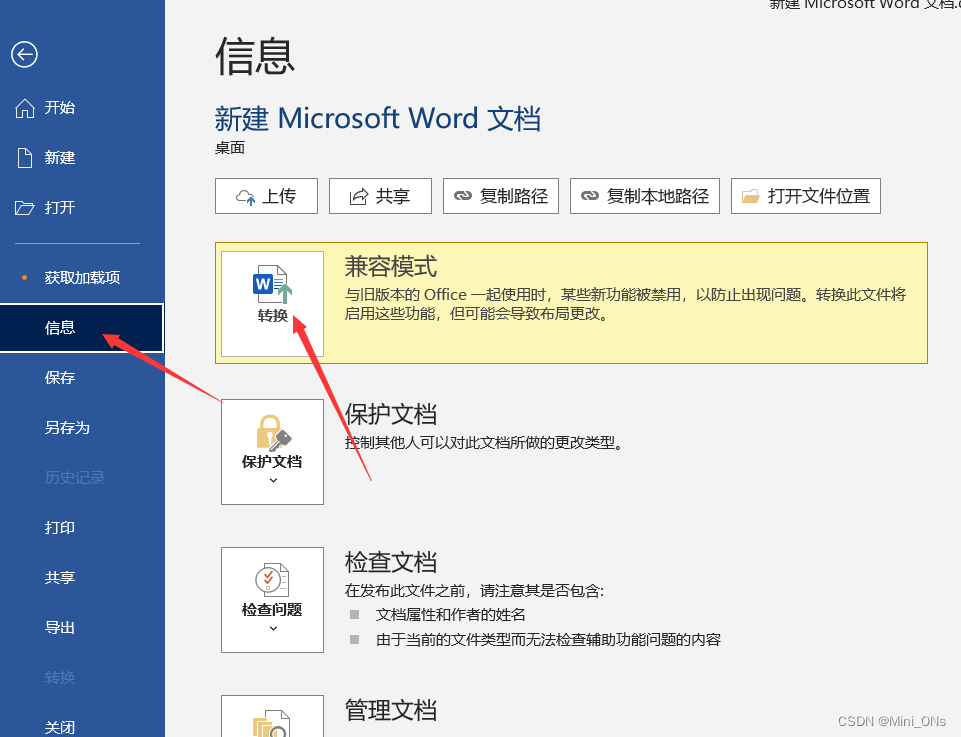Screen dimensions: 961x737
Task: Click the 转换 convert document button
Action: click(x=273, y=304)
